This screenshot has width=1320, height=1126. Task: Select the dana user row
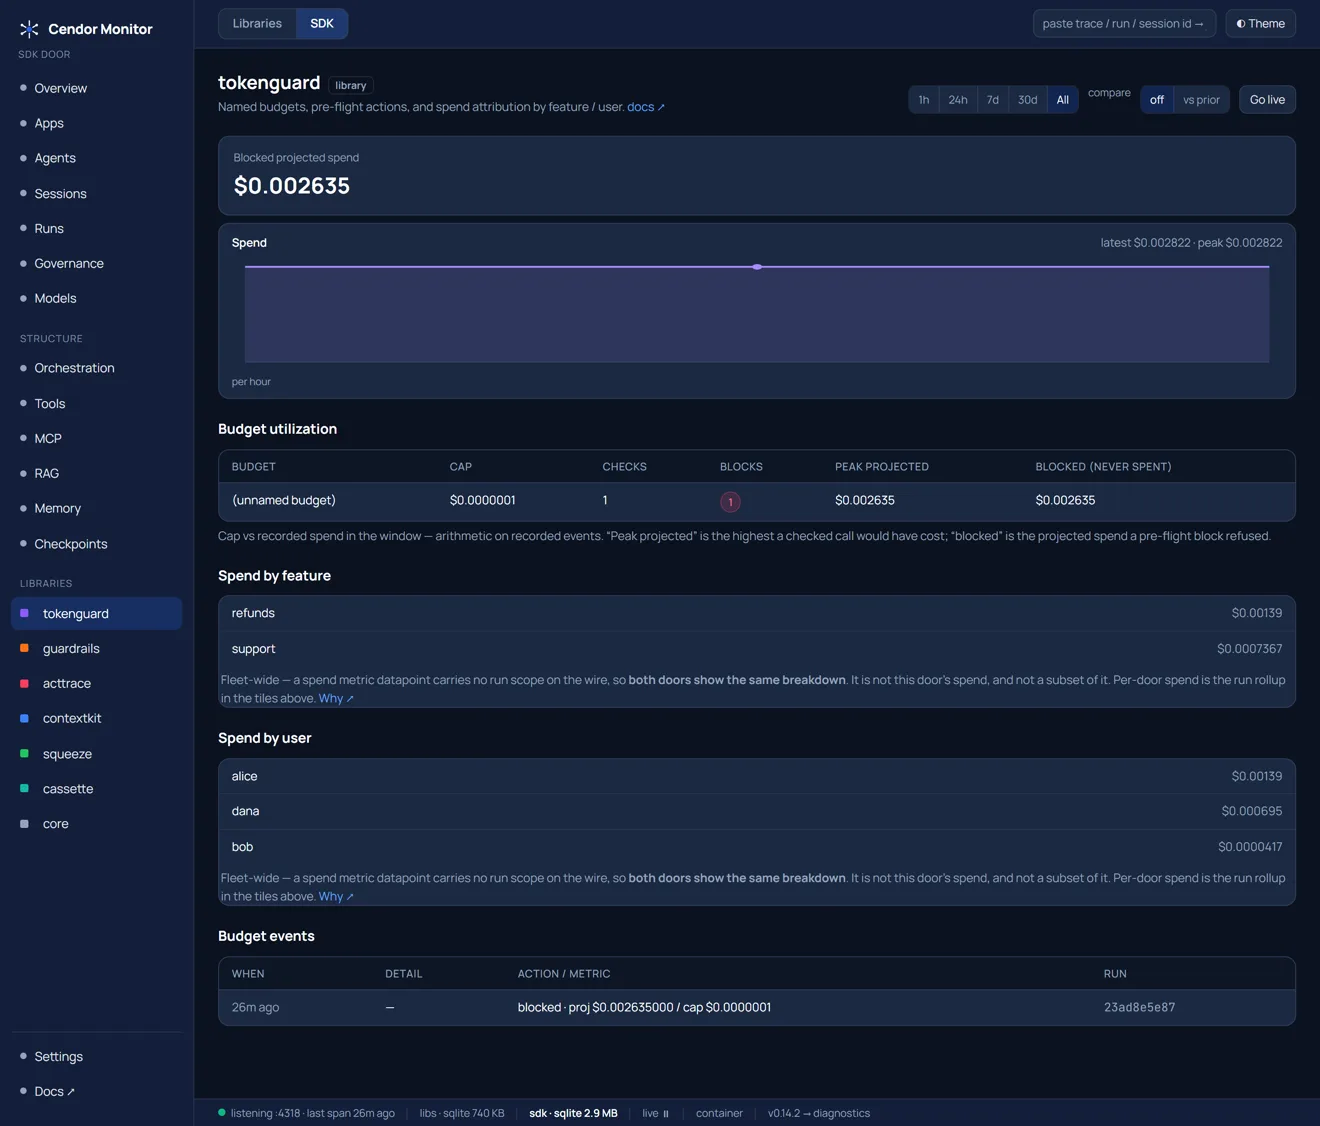click(x=757, y=811)
